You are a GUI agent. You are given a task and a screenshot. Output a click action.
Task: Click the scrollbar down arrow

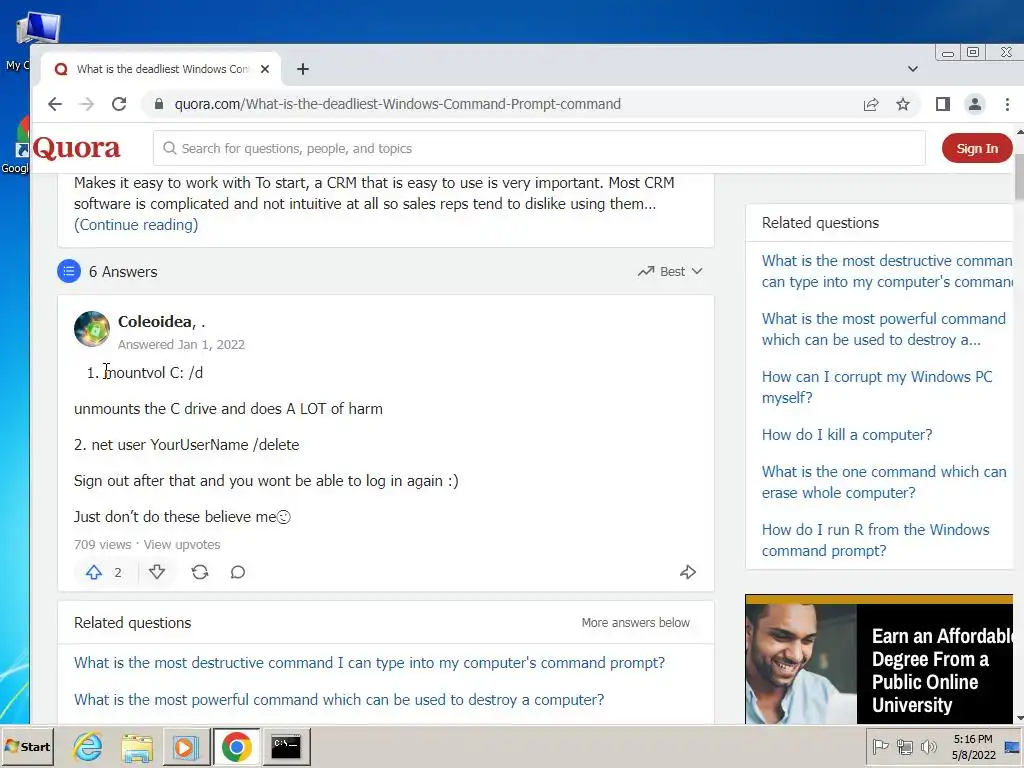[1019, 718]
